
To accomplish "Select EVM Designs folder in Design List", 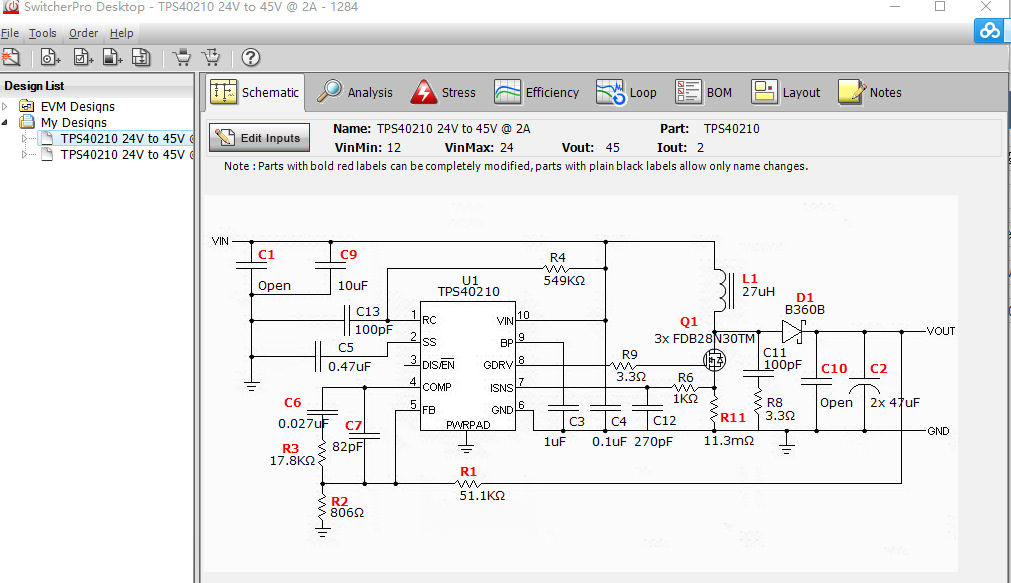I will coord(77,106).
